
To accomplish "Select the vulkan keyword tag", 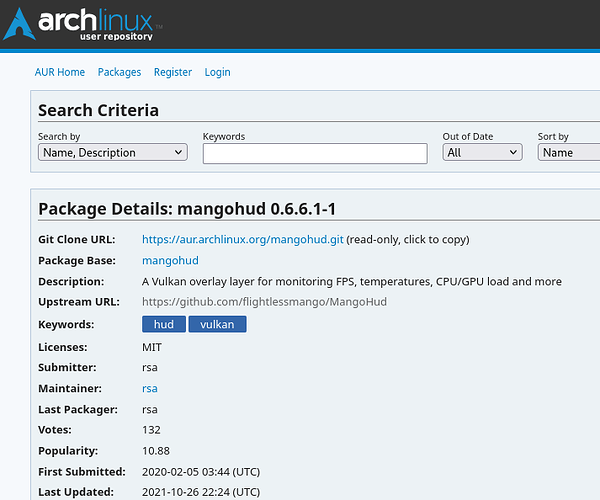I will (x=217, y=324).
